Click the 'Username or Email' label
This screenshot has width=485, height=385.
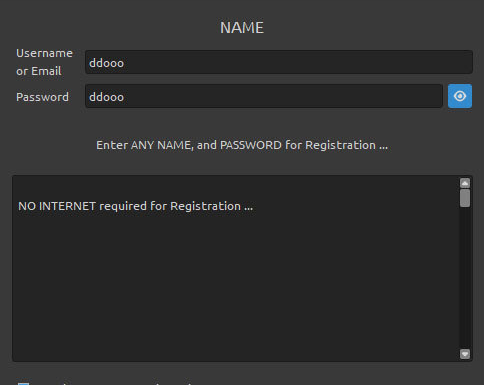(44, 62)
